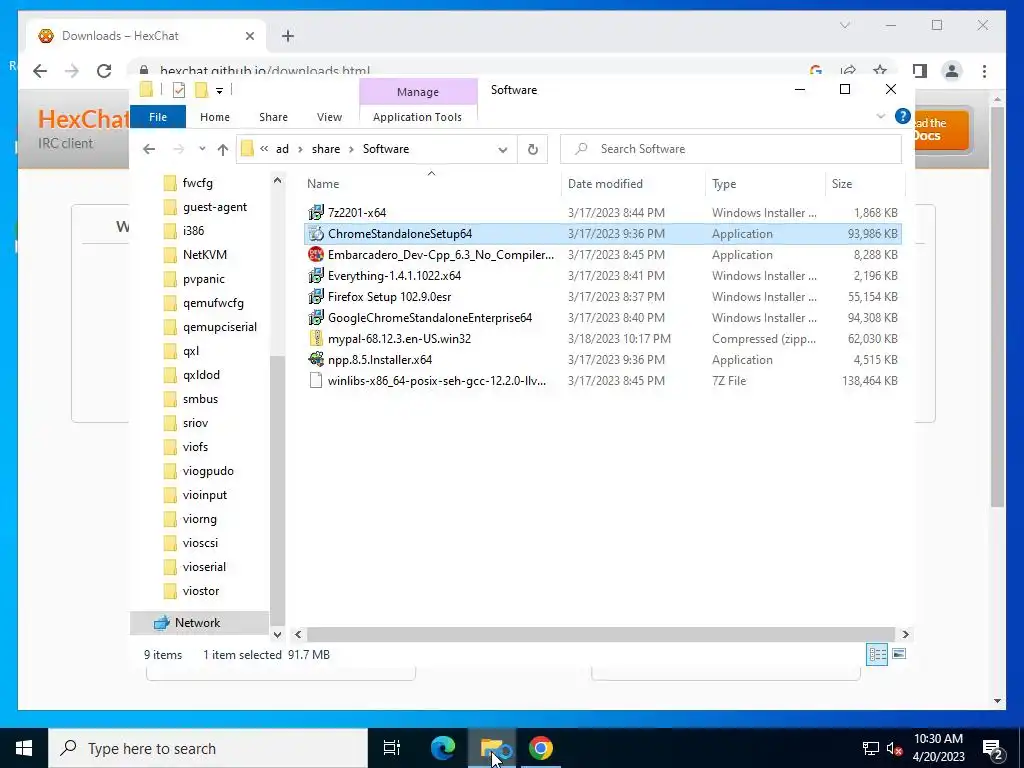Switch to the Home ribbon tab

[215, 117]
